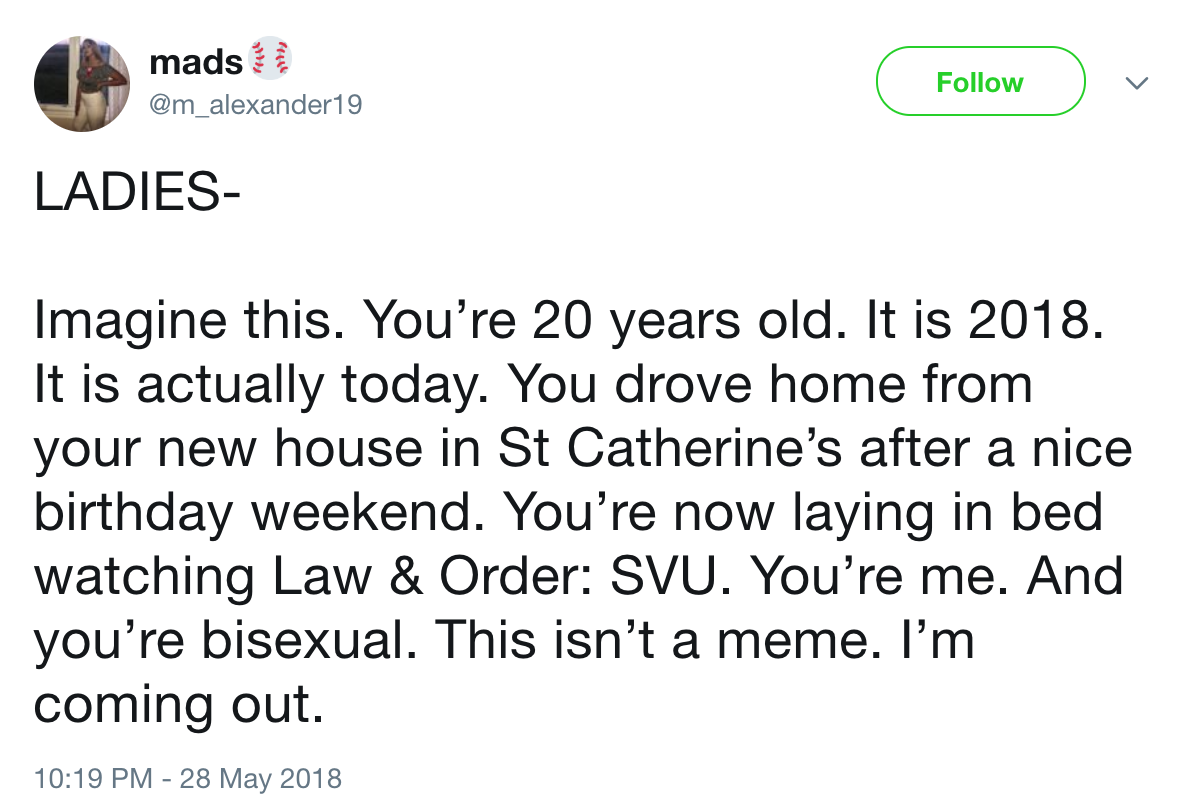Open mads' profile picture thumbnail
The height and width of the screenshot is (812, 1194).
tap(82, 83)
